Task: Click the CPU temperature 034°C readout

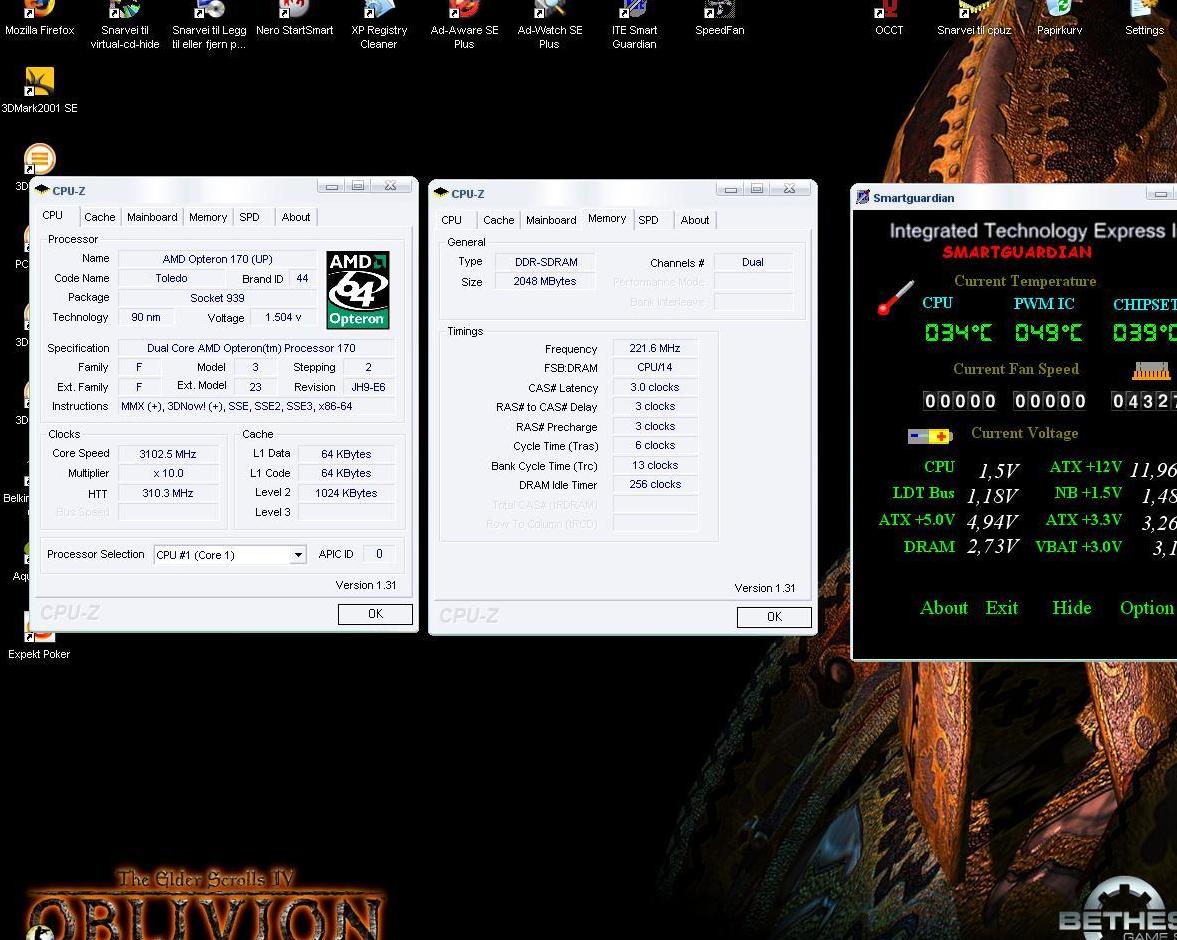Action: click(958, 332)
